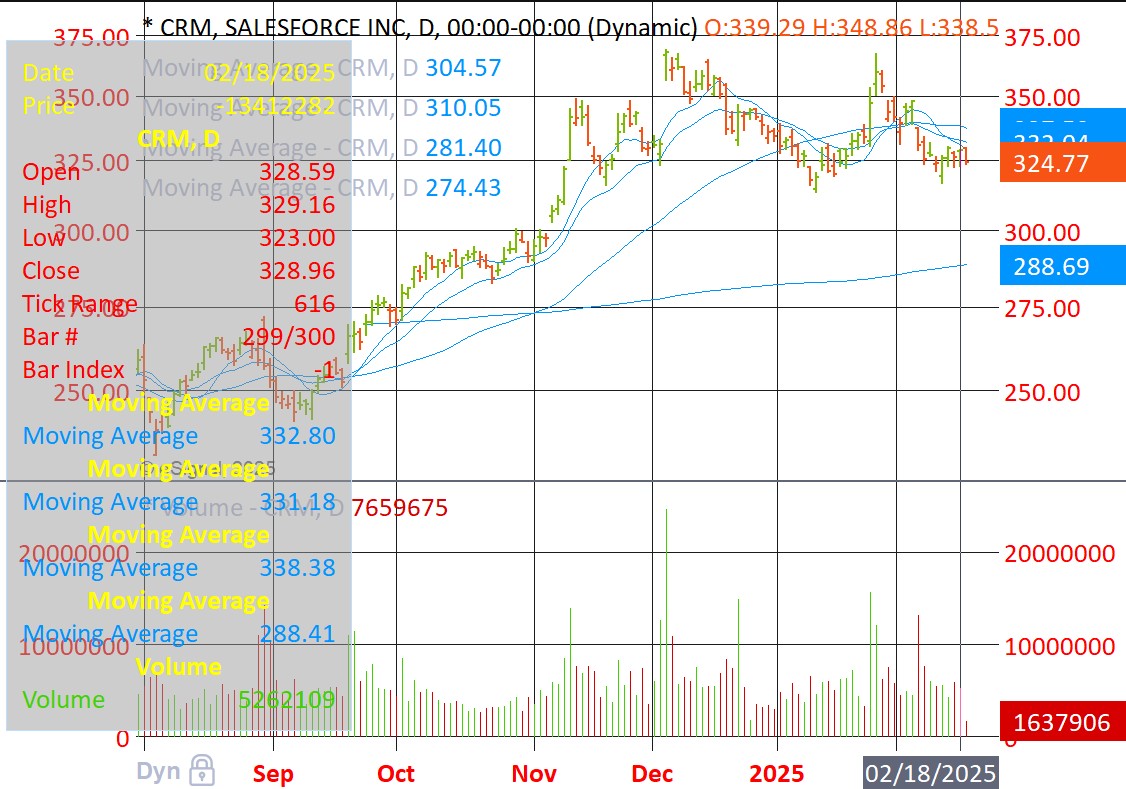Click the lock icon next to Dyn
The height and width of the screenshot is (789, 1126).
pyautogui.click(x=202, y=770)
